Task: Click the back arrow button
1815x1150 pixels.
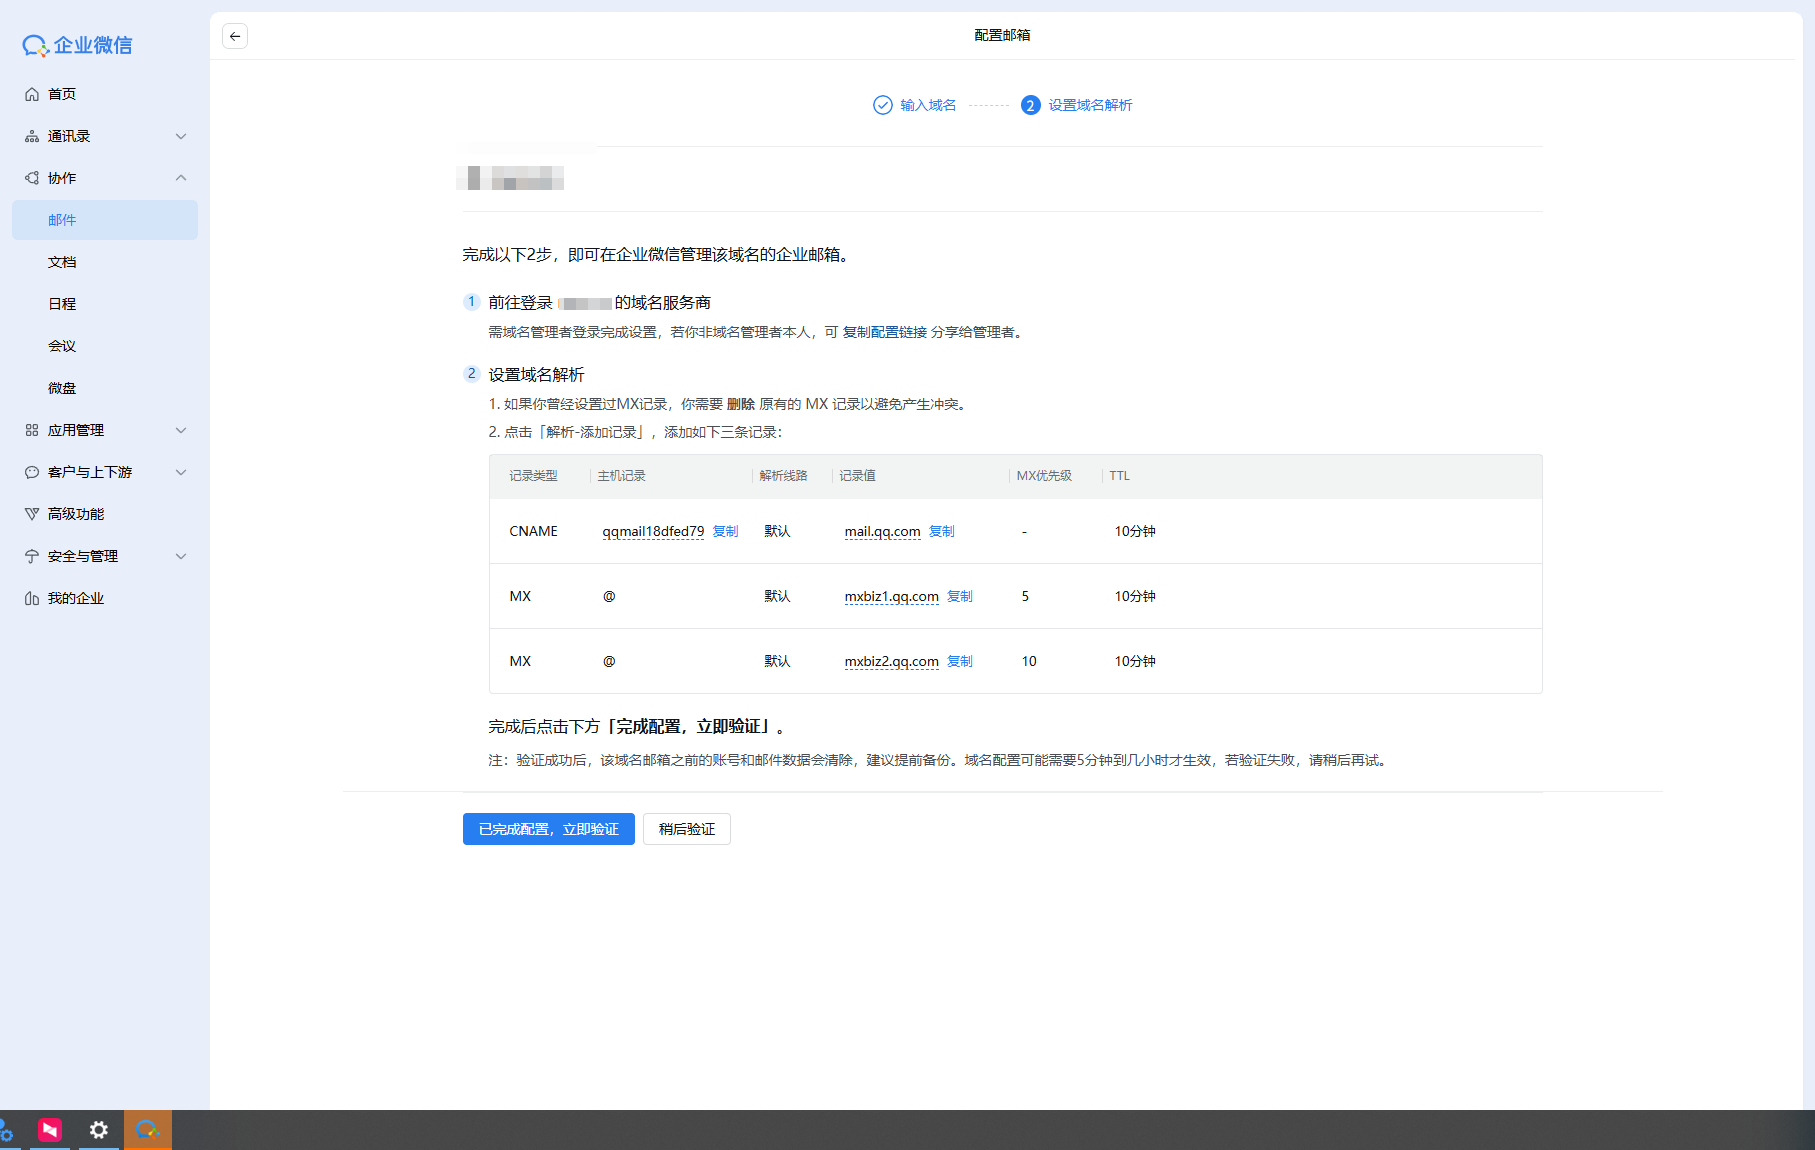Action: [235, 36]
